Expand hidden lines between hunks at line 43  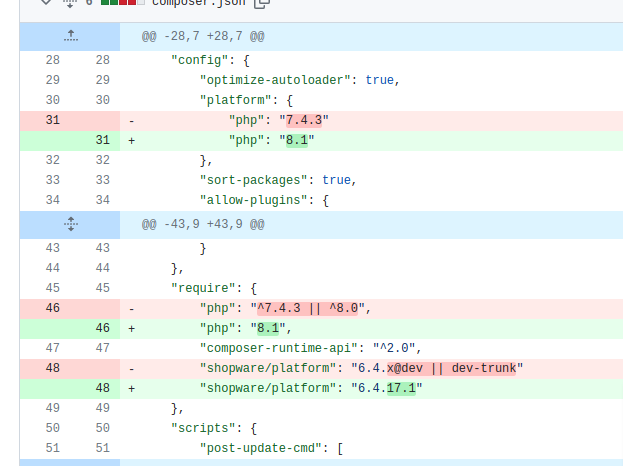pyautogui.click(x=70, y=224)
